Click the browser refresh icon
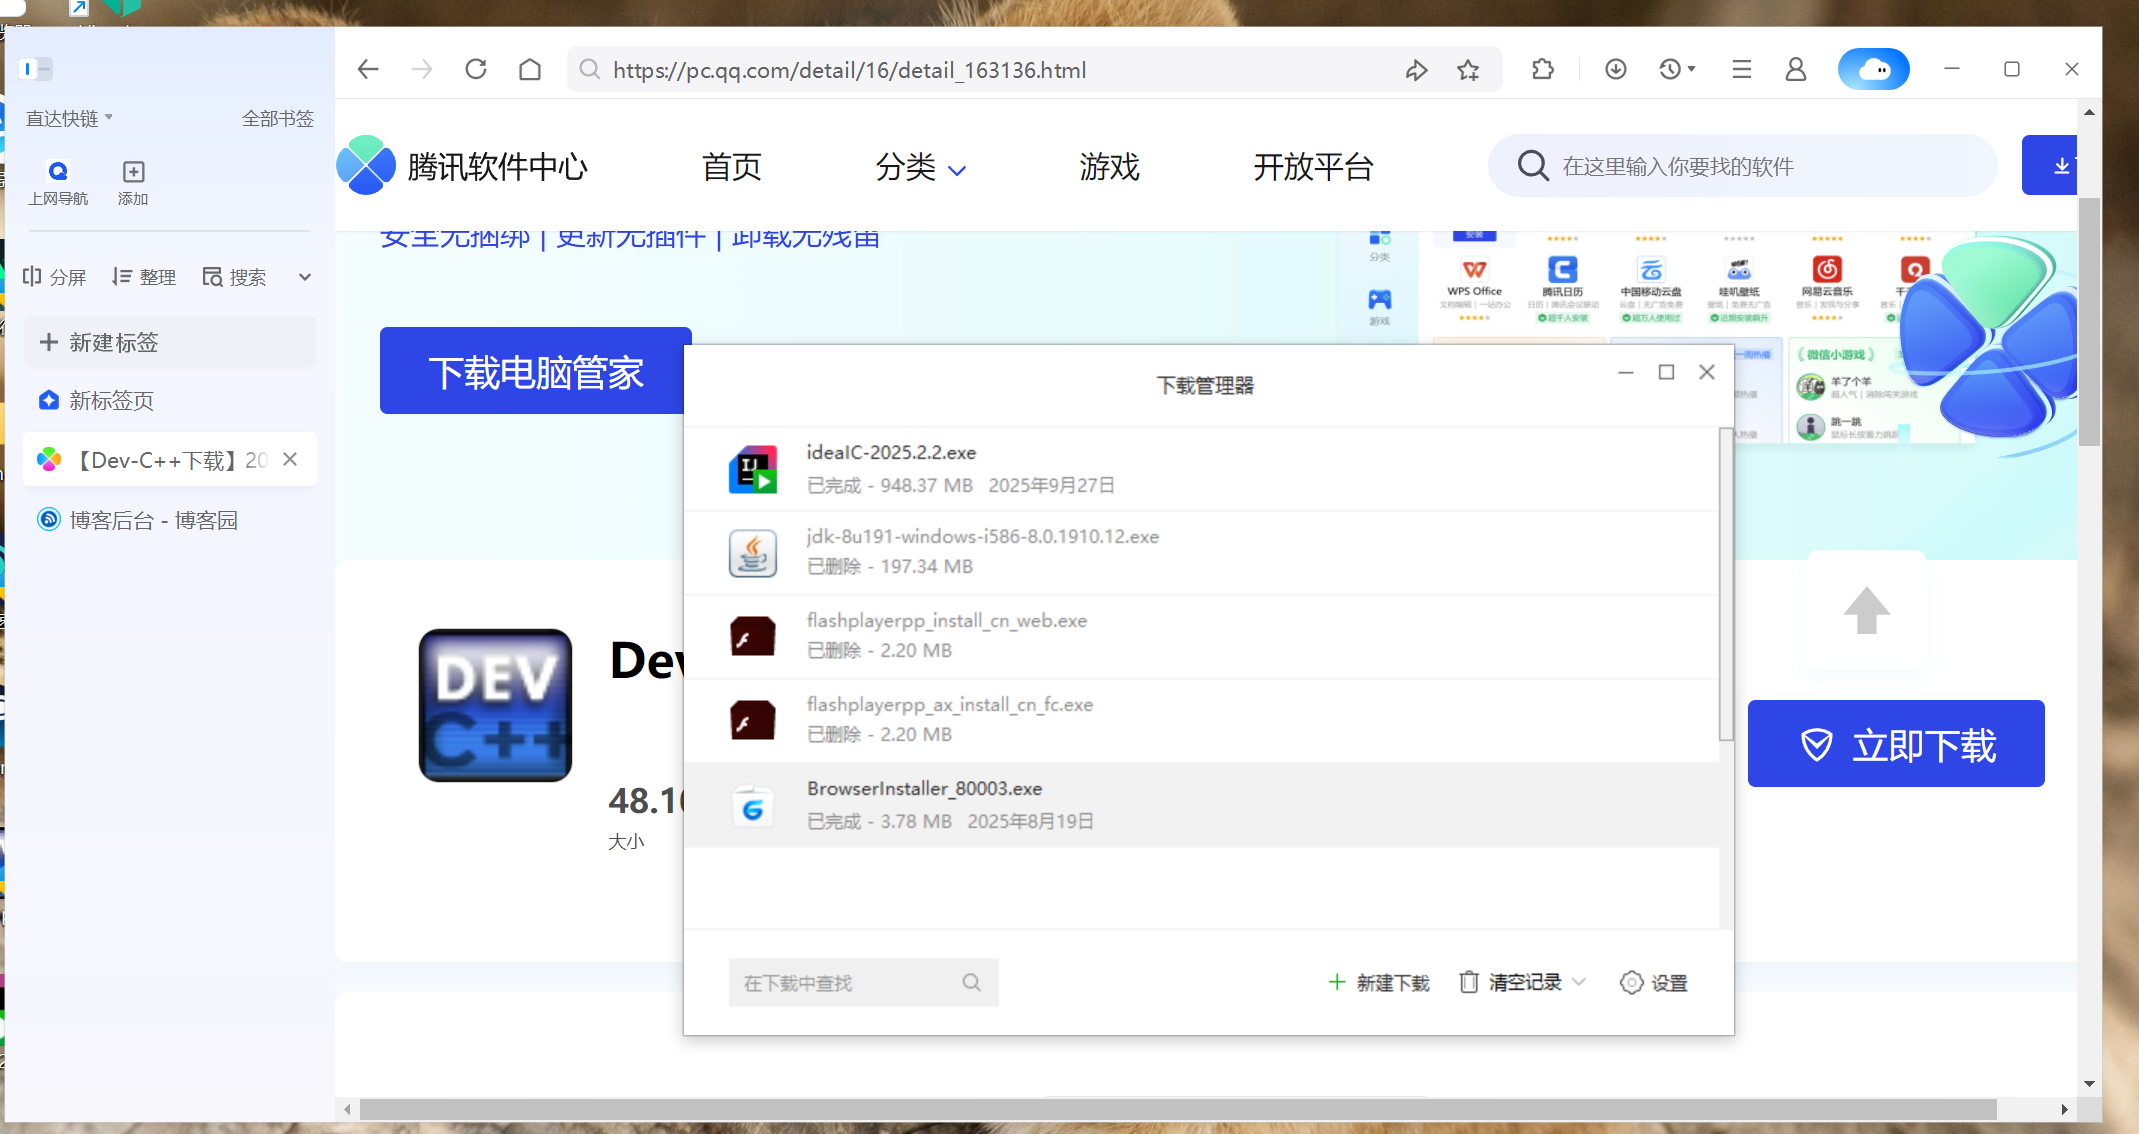The image size is (2139, 1134). tap(476, 69)
